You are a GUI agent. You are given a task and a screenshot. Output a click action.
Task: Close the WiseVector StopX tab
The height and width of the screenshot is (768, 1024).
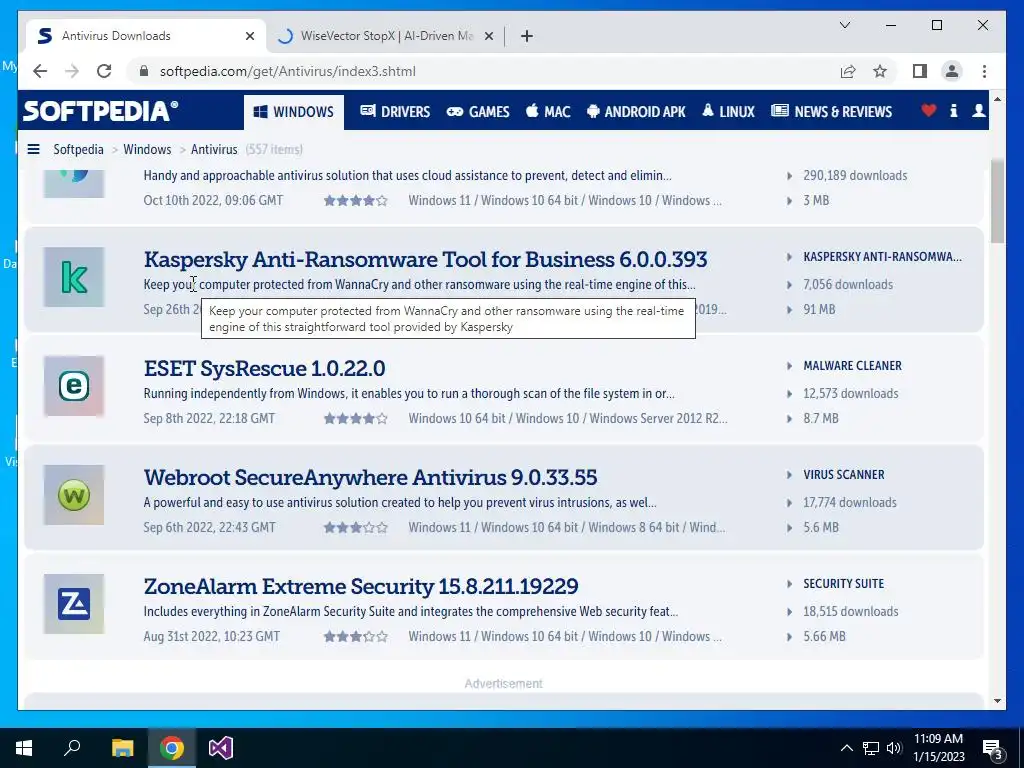pyautogui.click(x=488, y=36)
